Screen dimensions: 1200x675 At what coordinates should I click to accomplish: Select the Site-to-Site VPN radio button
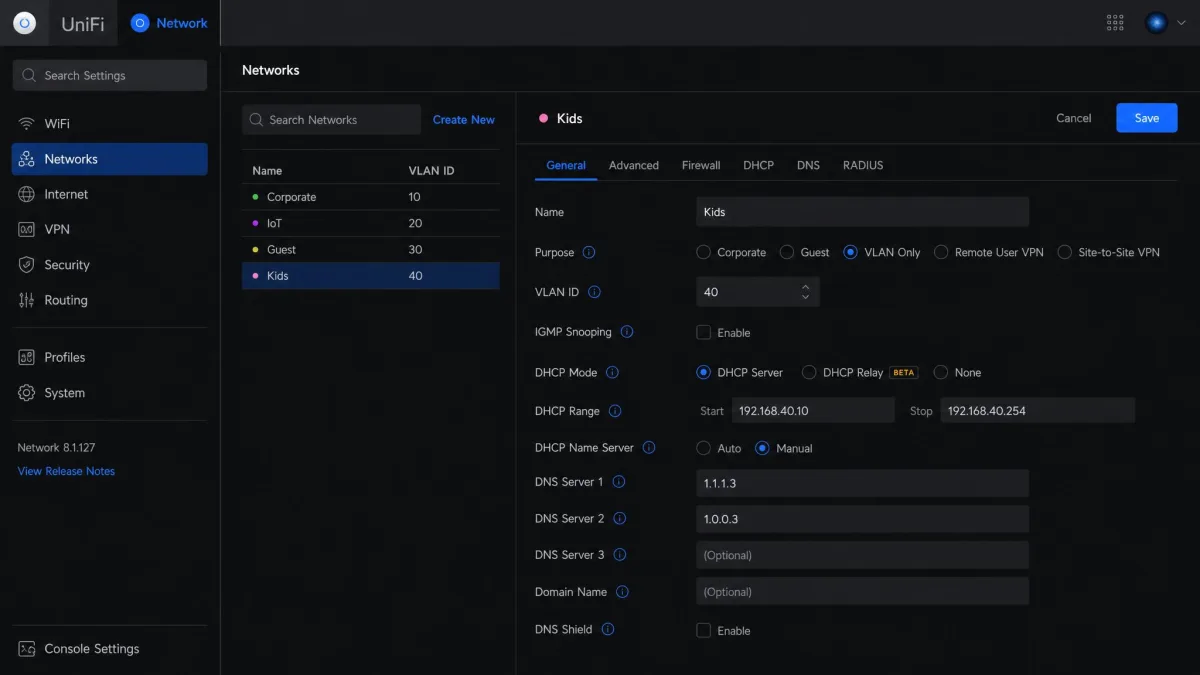(x=1064, y=252)
